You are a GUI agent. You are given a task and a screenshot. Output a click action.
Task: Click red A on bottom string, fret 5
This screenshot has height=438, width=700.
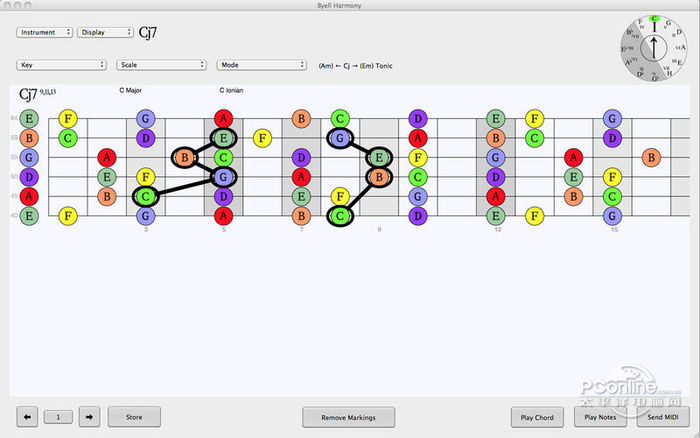click(x=223, y=216)
